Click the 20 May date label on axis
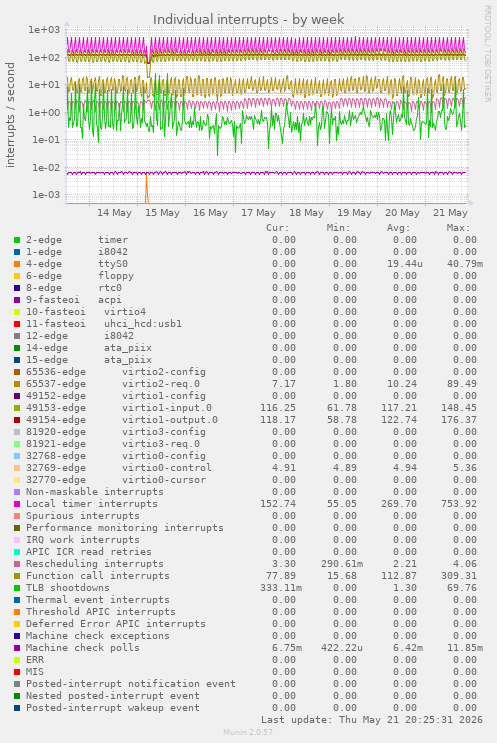Viewport: 497px width, 743px height. pos(402,213)
